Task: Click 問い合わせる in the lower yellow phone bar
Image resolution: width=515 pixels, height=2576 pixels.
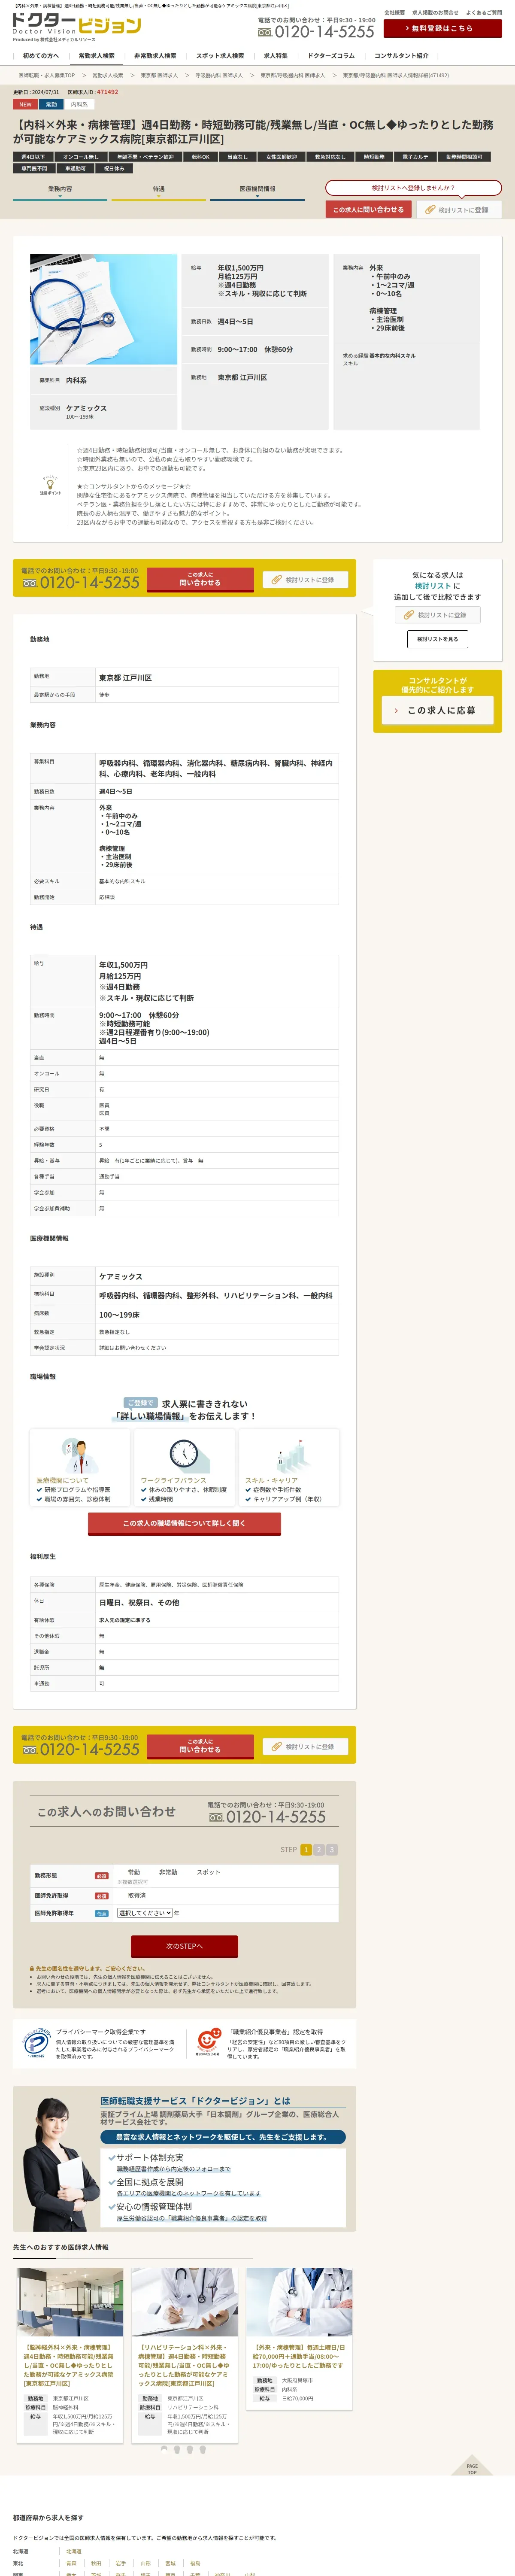Action: coord(200,1746)
